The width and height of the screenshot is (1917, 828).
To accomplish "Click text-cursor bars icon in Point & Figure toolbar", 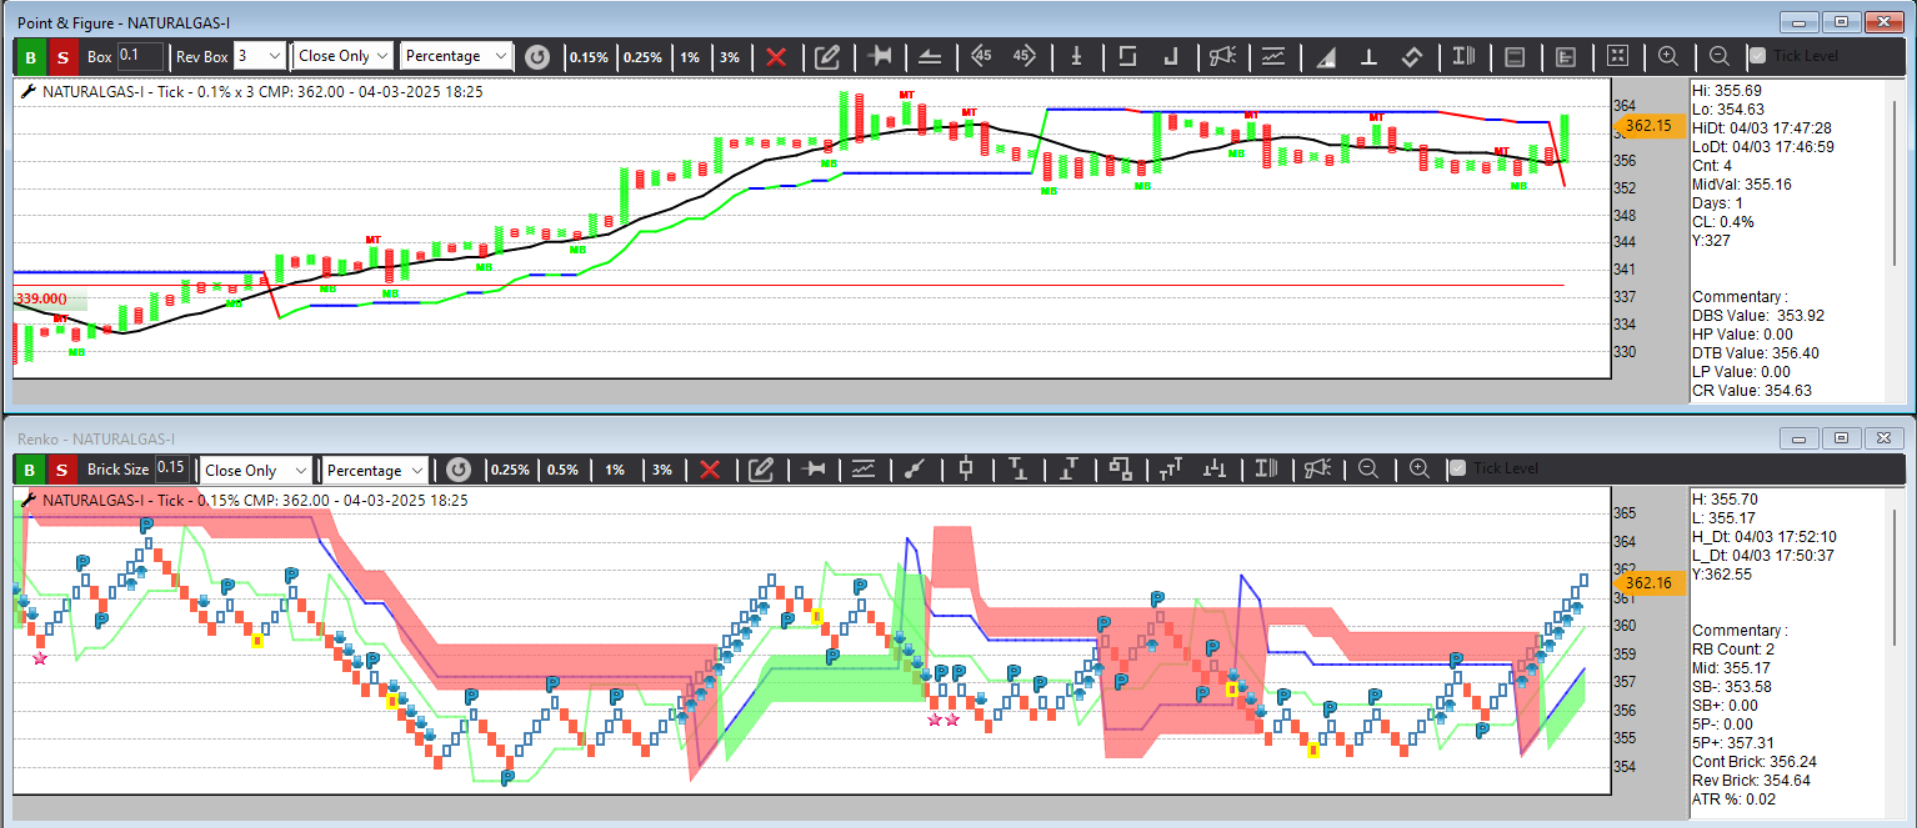I will coord(1464,56).
